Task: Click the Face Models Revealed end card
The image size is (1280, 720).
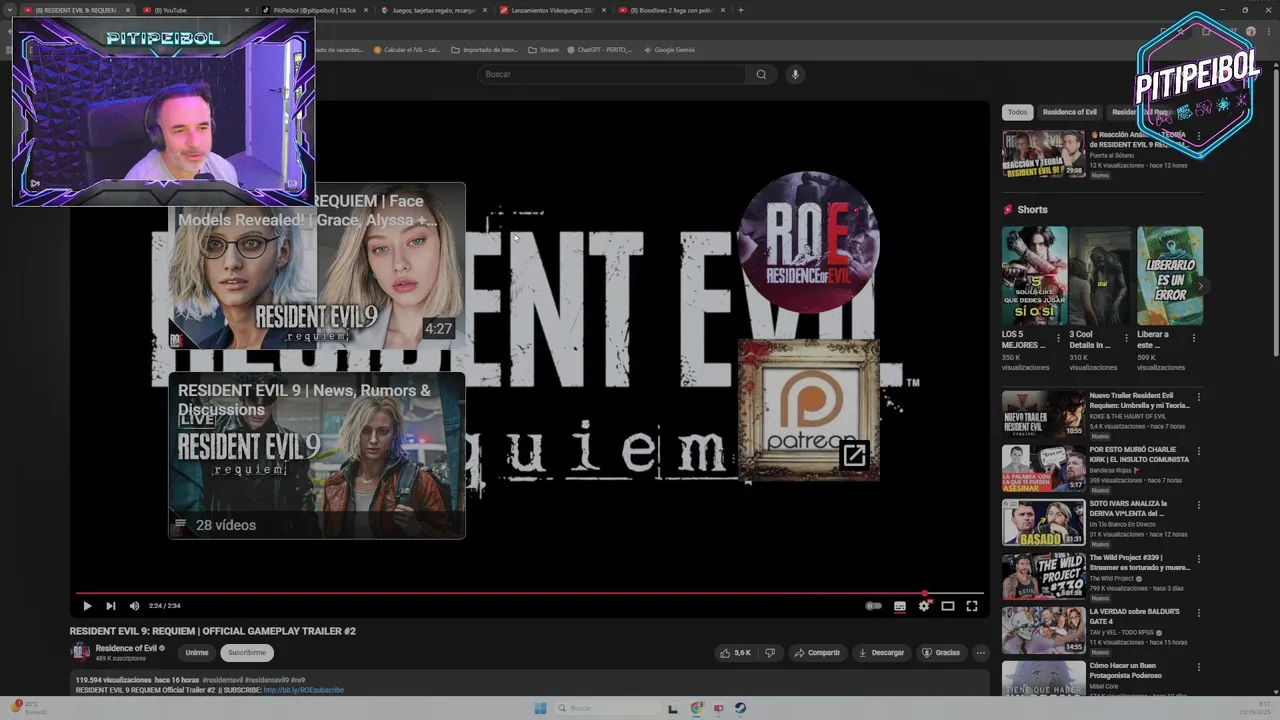Action: [x=316, y=266]
